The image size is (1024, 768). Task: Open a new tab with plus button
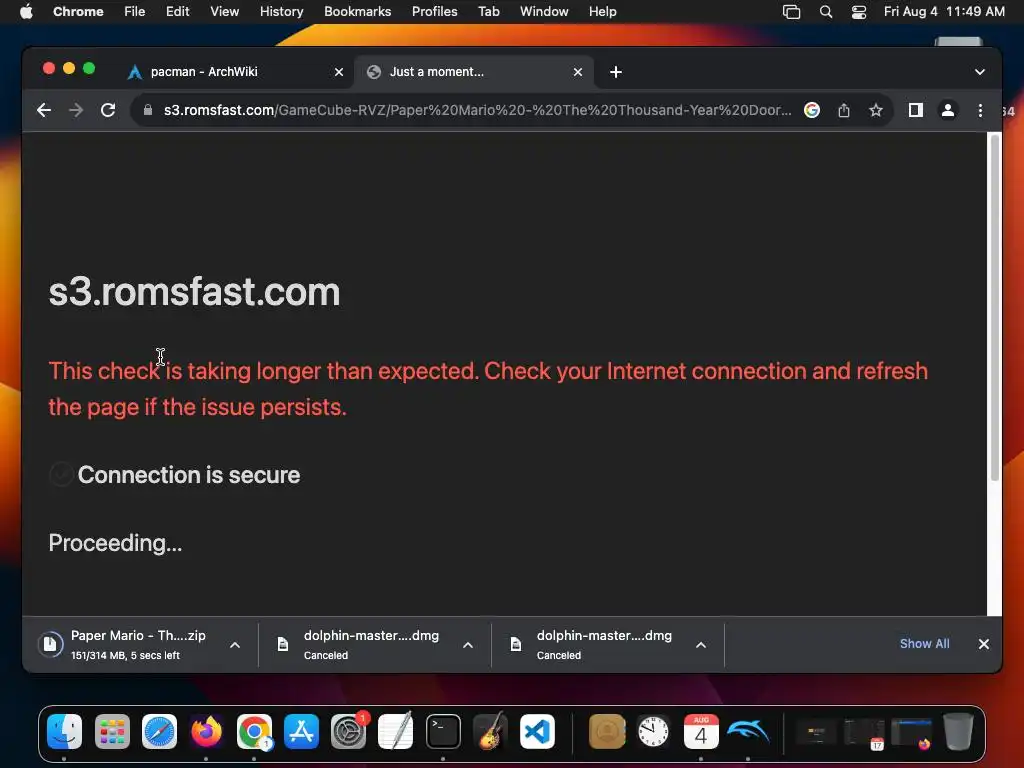pos(616,72)
